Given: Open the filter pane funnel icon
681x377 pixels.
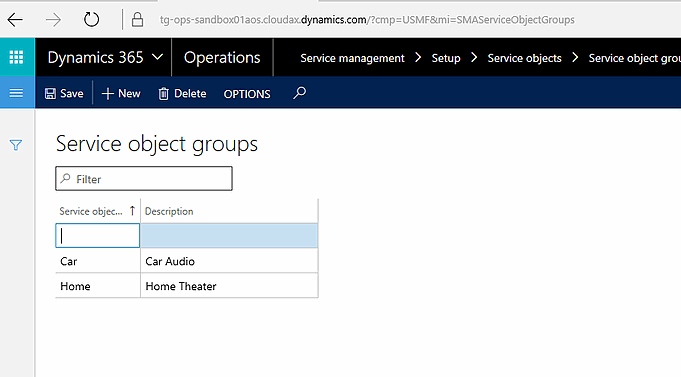Looking at the screenshot, I should [16, 145].
